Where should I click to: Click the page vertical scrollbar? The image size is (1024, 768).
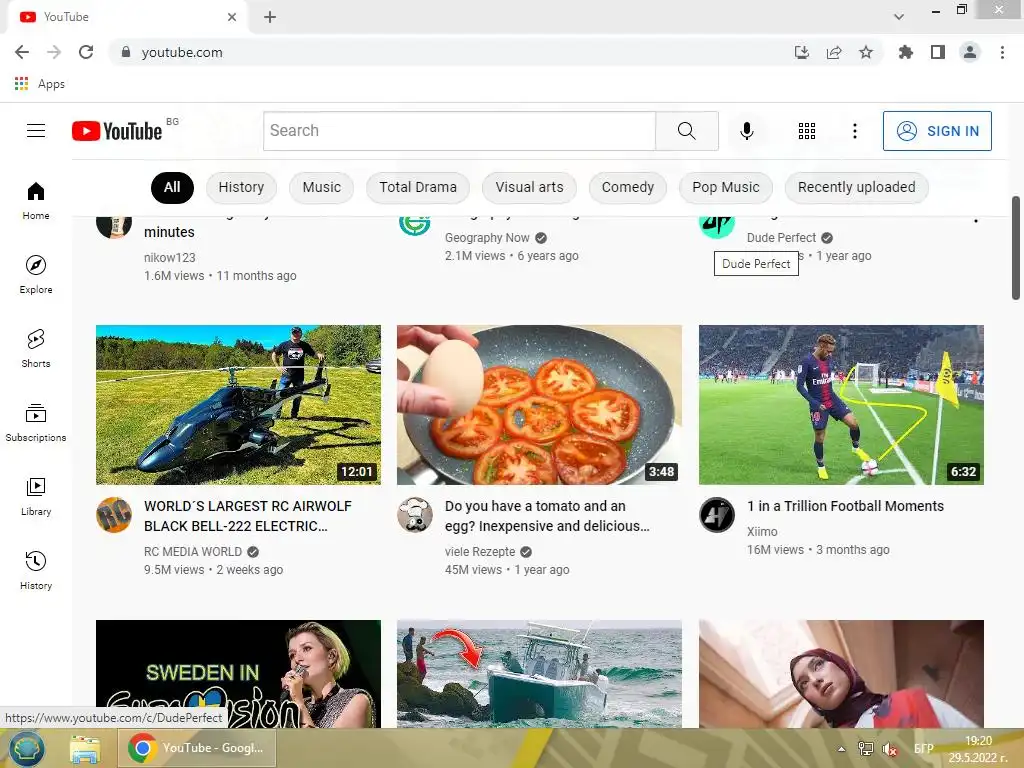coord(1016,248)
